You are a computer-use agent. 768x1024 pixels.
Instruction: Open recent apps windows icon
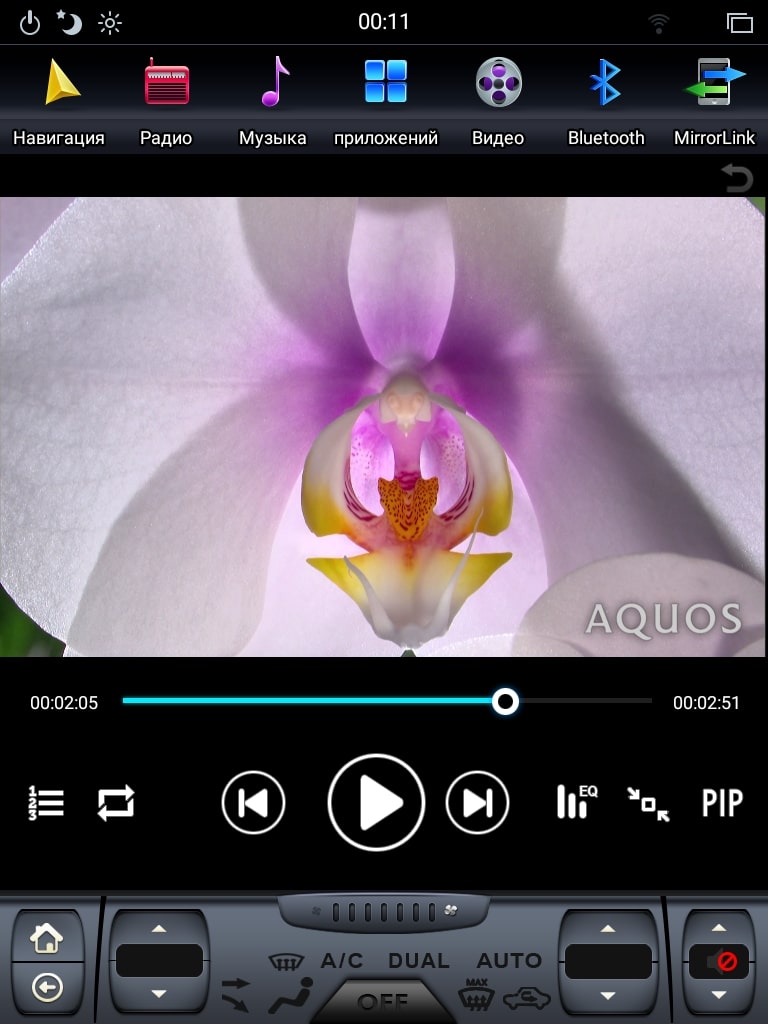click(x=739, y=23)
